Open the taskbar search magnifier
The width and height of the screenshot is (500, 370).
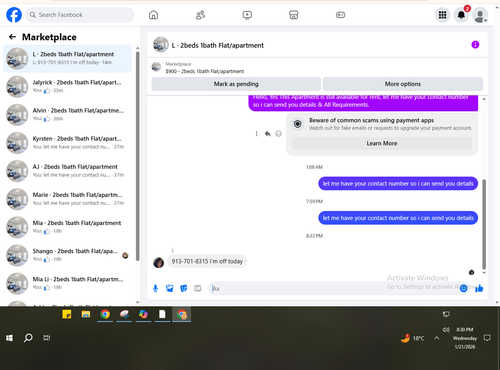click(28, 338)
